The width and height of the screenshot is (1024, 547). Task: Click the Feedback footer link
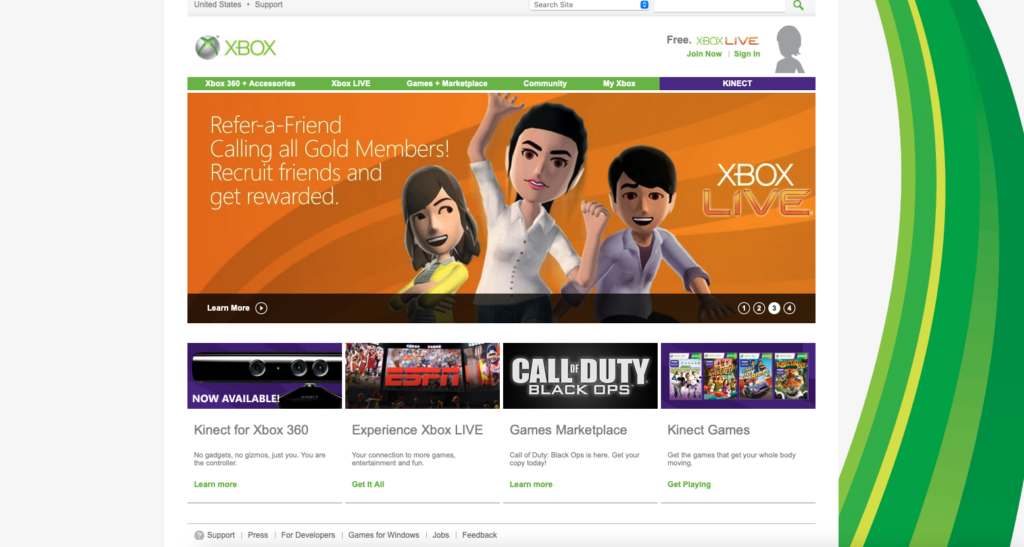pyautogui.click(x=480, y=535)
